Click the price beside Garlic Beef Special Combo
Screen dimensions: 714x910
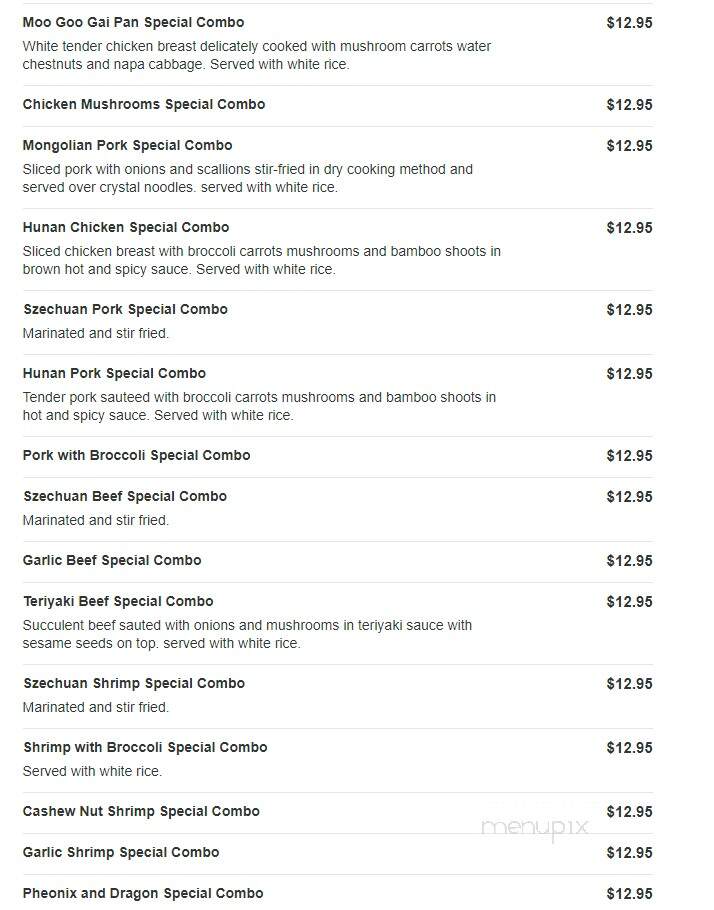point(629,561)
